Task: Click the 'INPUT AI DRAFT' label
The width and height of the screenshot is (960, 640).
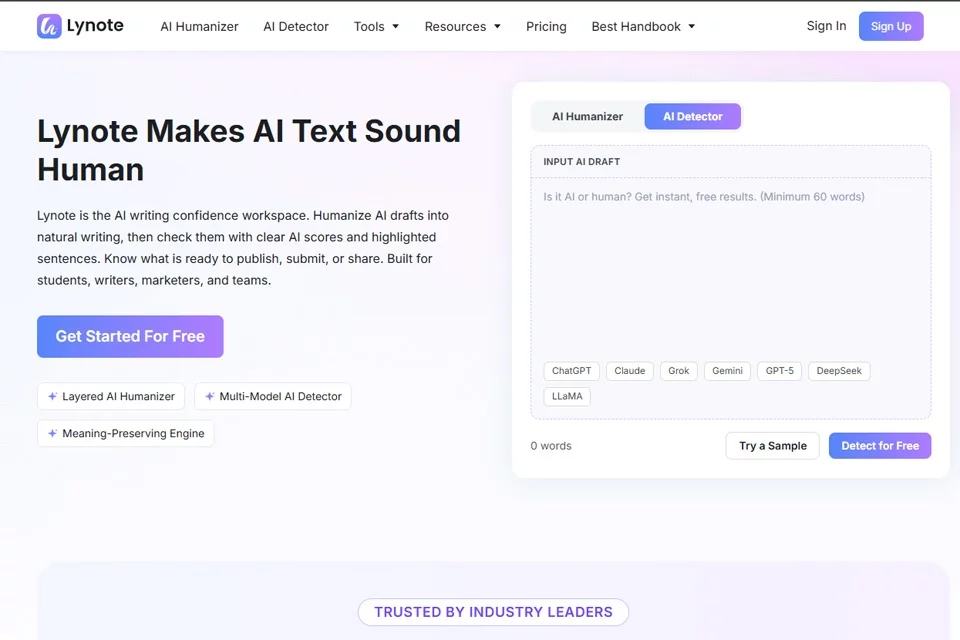Action: pos(581,162)
